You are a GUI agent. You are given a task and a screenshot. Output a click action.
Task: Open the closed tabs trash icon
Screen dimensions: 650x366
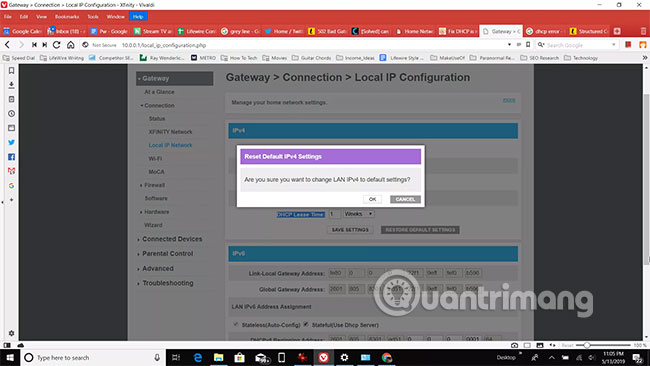pyautogui.click(x=643, y=31)
